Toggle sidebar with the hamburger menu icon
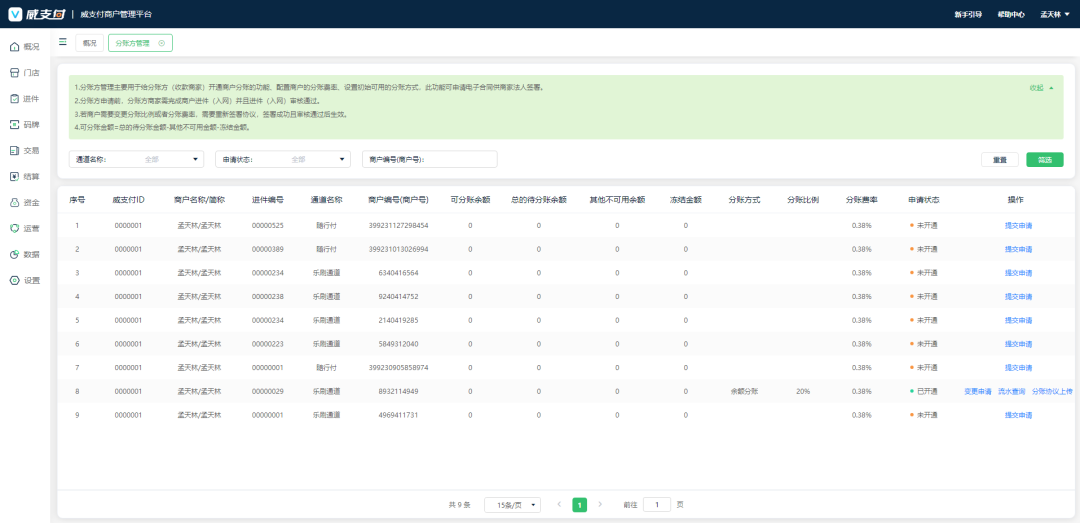 63,42
